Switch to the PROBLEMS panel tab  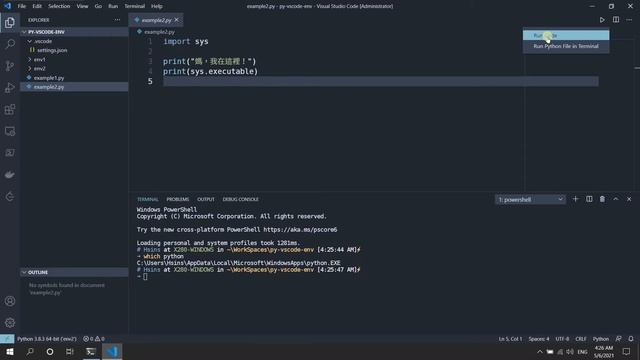178,199
